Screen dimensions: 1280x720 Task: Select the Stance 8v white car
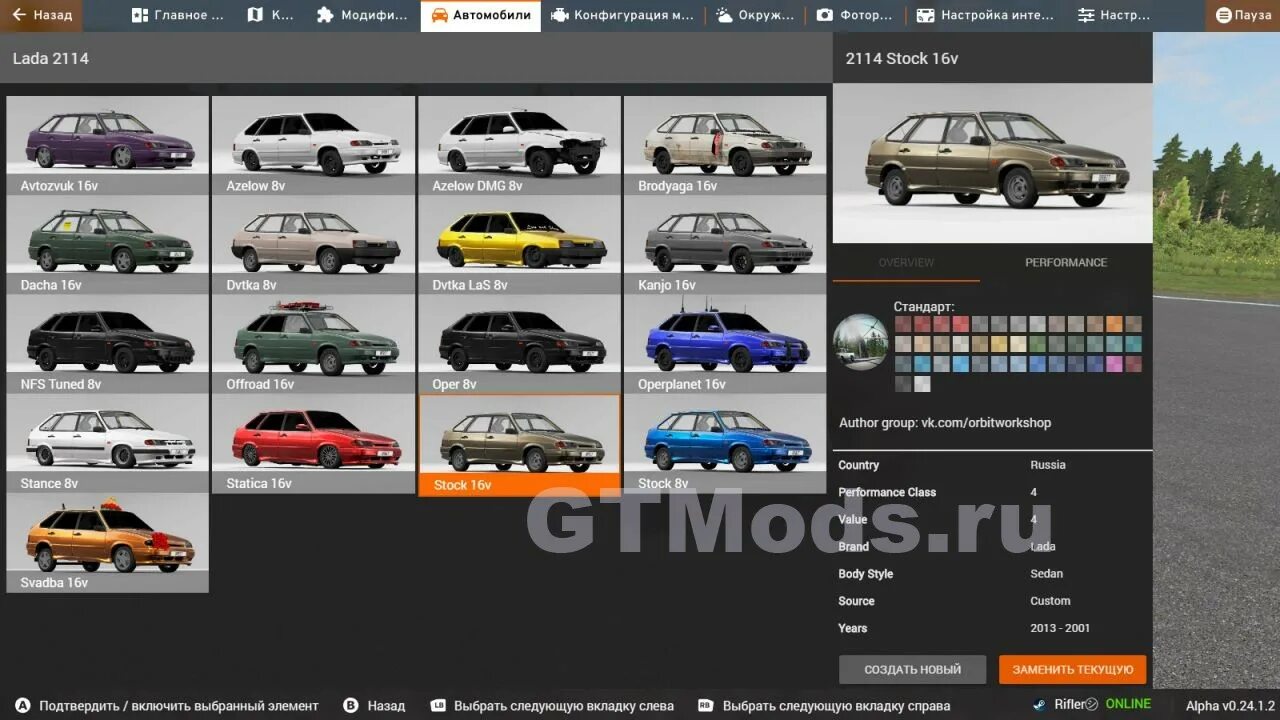click(108, 443)
